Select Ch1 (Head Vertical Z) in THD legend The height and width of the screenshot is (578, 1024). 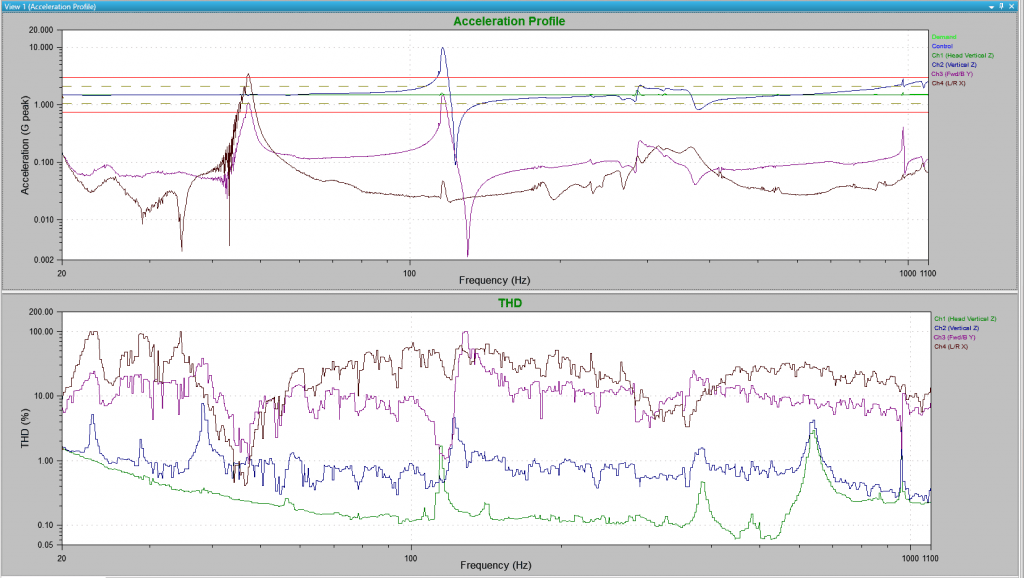[966, 319]
